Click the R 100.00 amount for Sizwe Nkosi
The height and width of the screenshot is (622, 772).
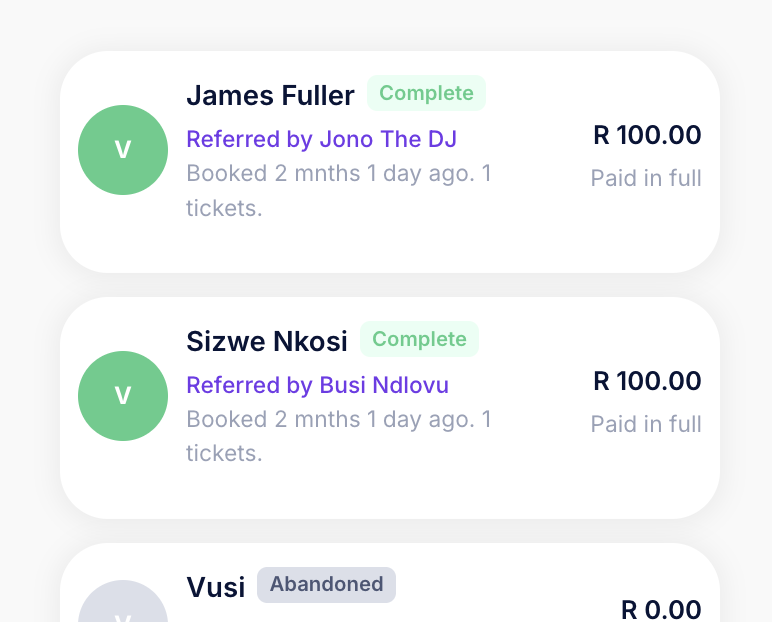pos(647,381)
